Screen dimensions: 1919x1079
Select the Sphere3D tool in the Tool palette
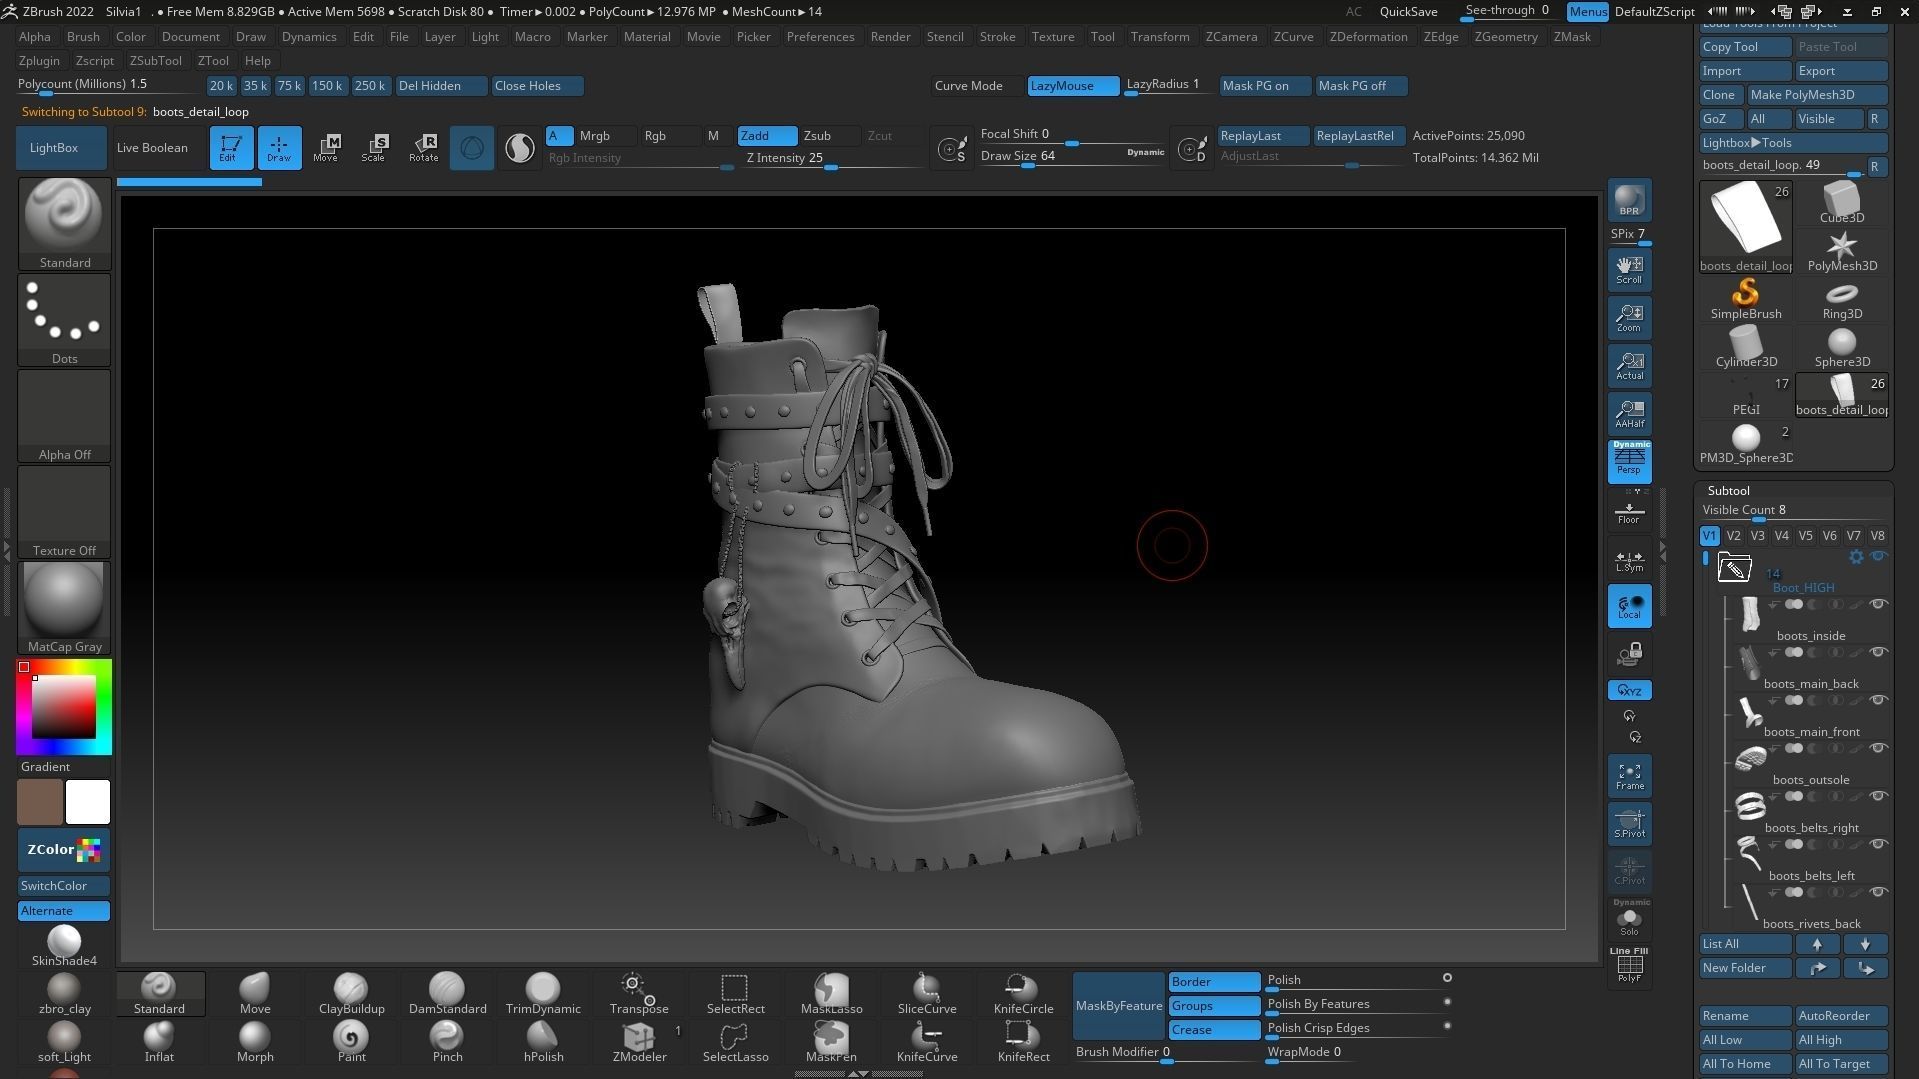tap(1841, 345)
